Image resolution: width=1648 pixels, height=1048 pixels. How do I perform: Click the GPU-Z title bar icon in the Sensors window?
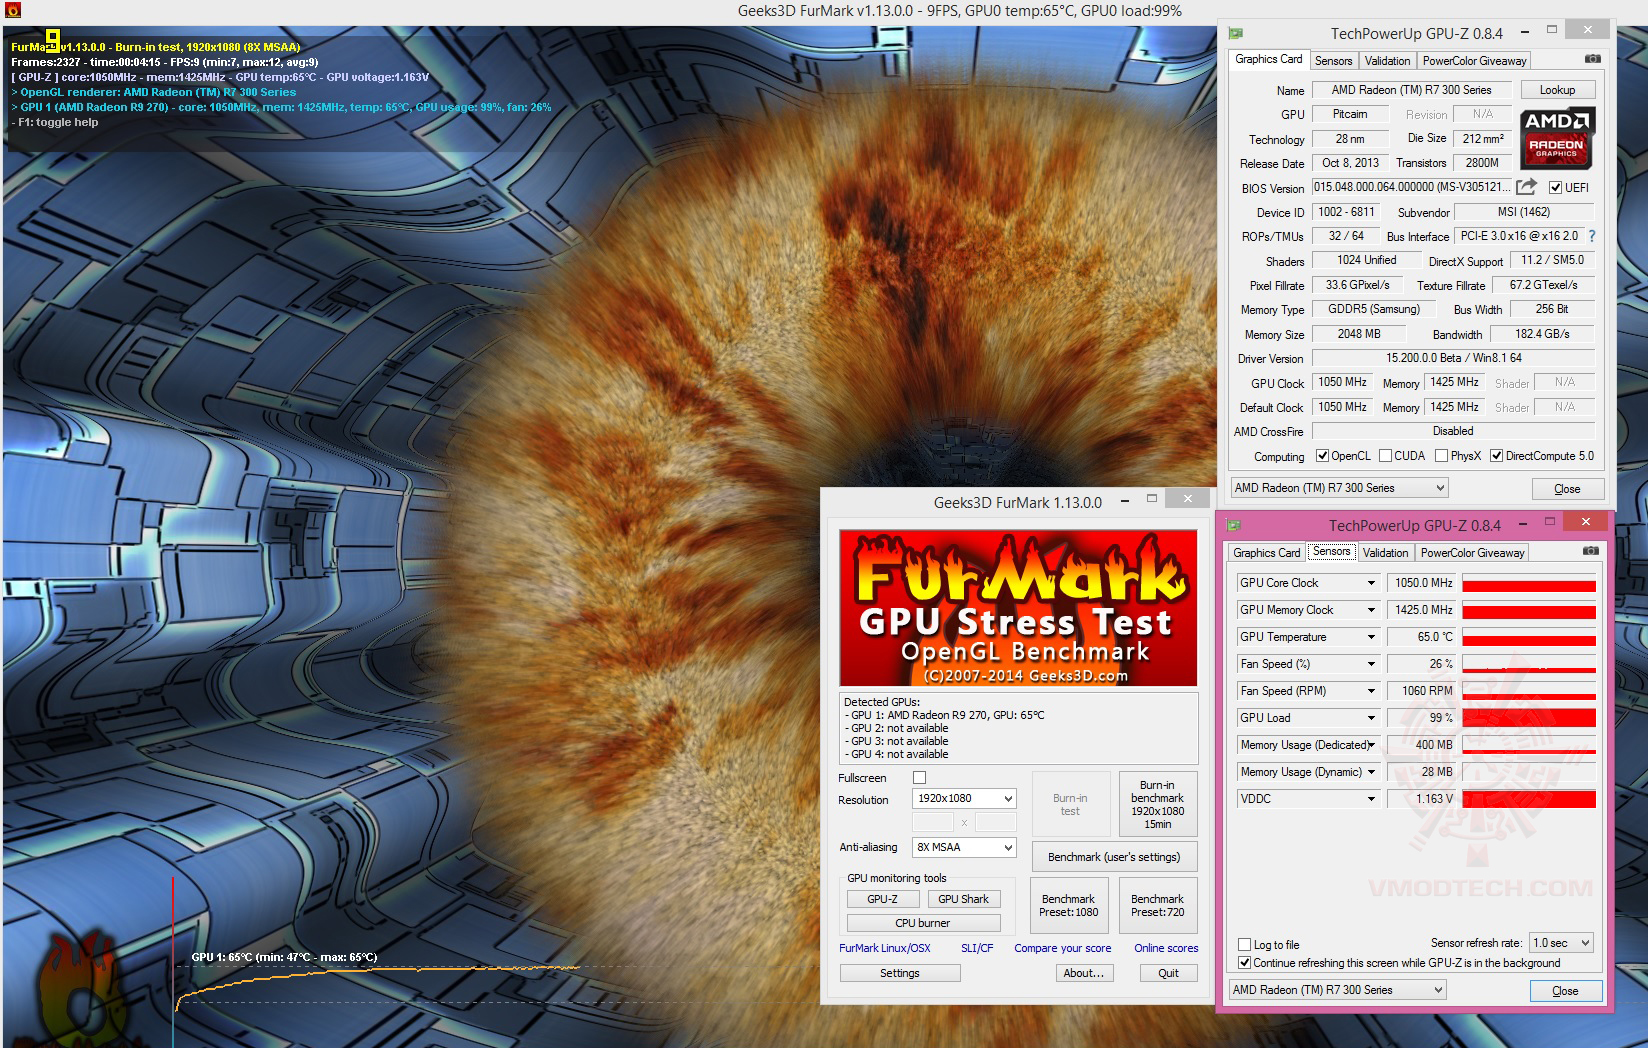pos(1234,525)
